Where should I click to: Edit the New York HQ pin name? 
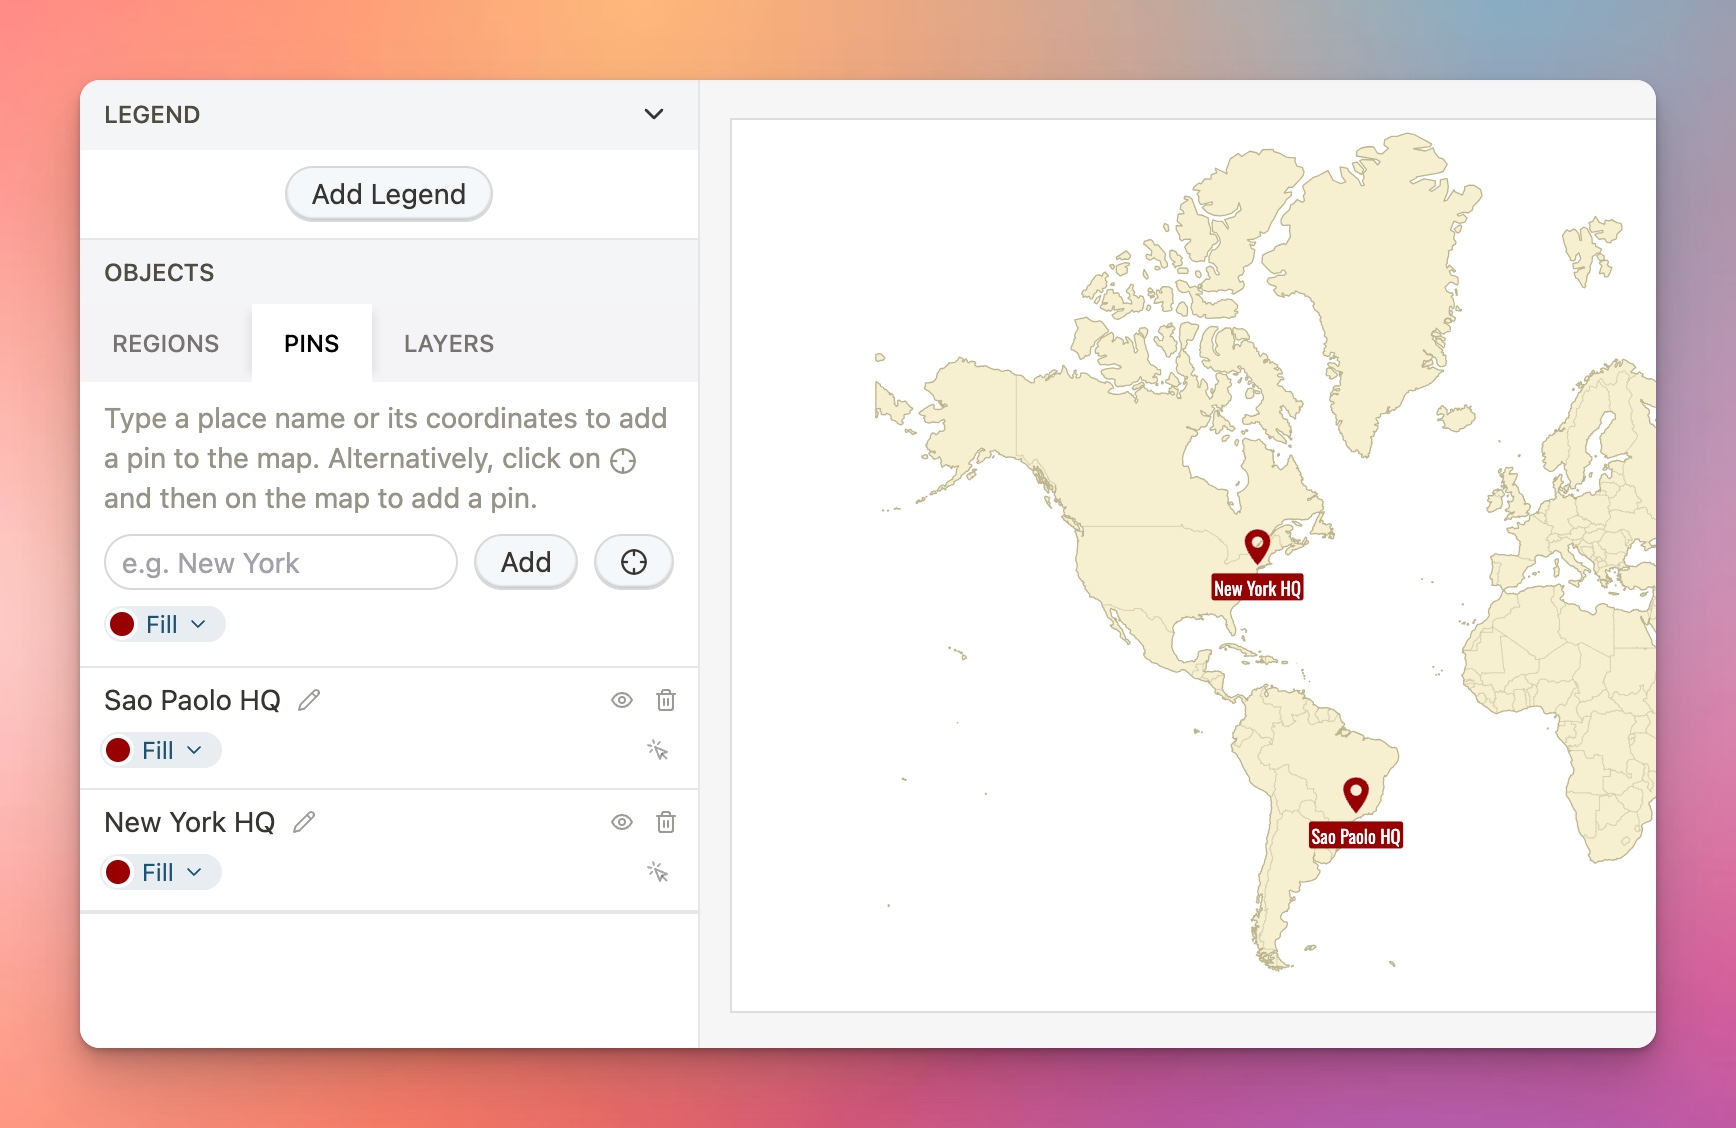click(x=303, y=822)
